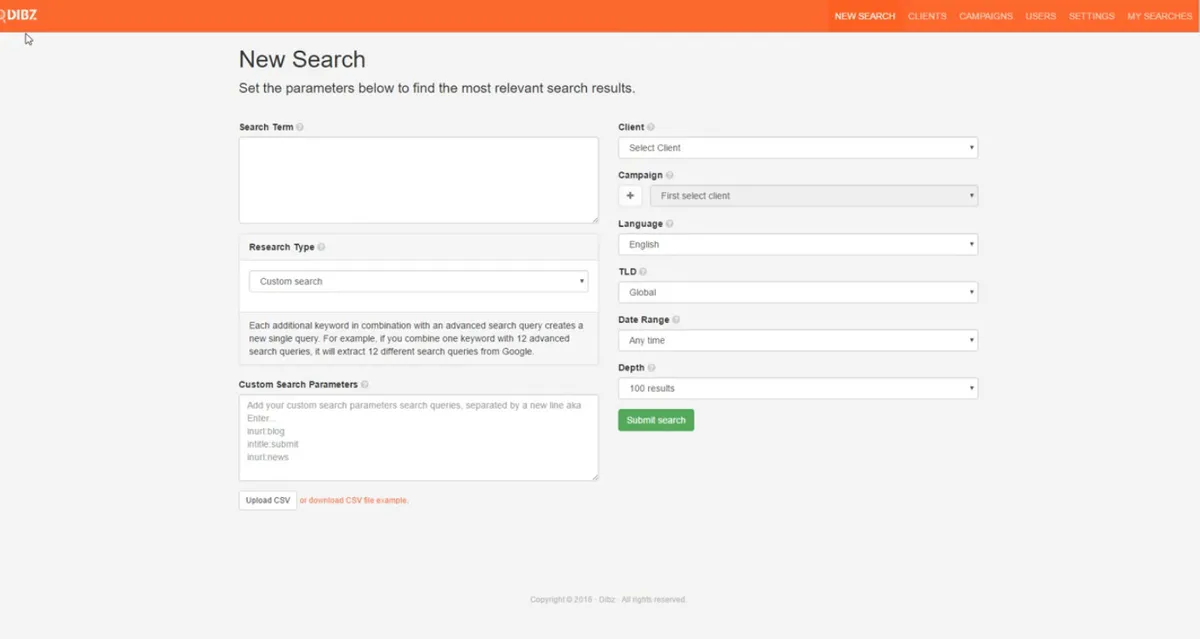
Task: Click the help icon beside Client label
Action: tap(651, 128)
